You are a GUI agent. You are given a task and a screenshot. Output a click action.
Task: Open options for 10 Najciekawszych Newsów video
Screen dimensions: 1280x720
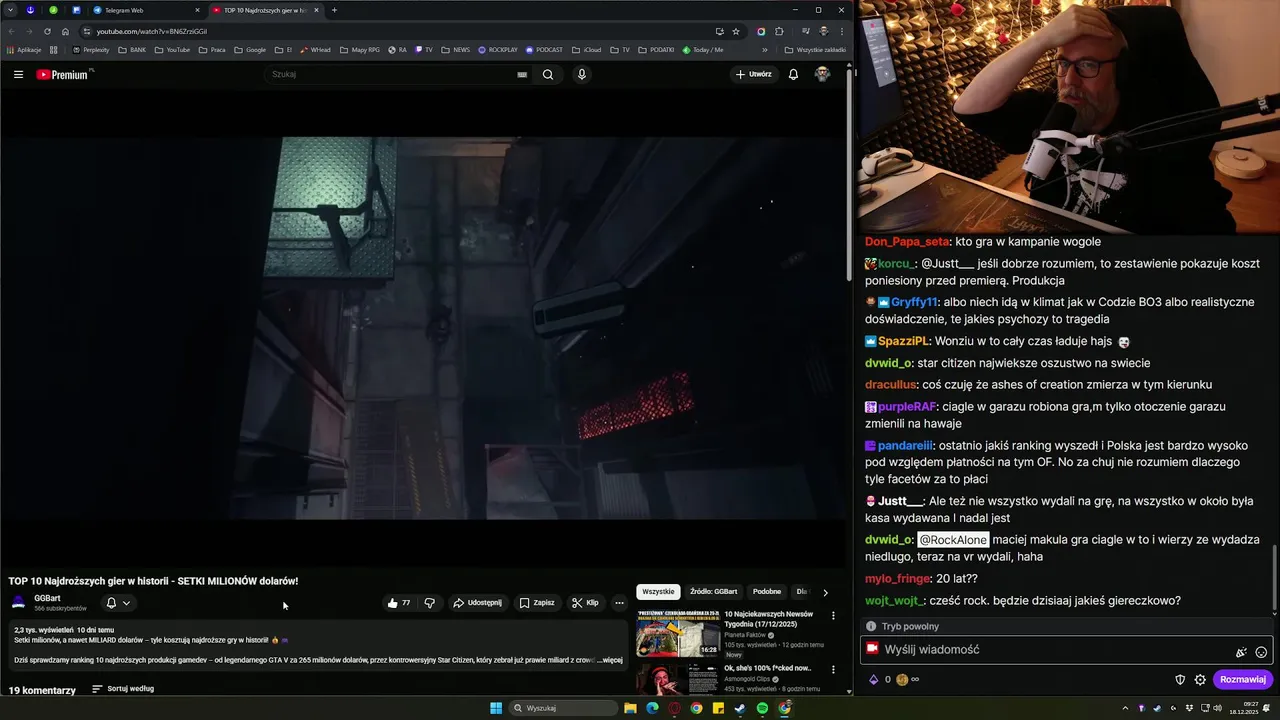pyautogui.click(x=833, y=616)
